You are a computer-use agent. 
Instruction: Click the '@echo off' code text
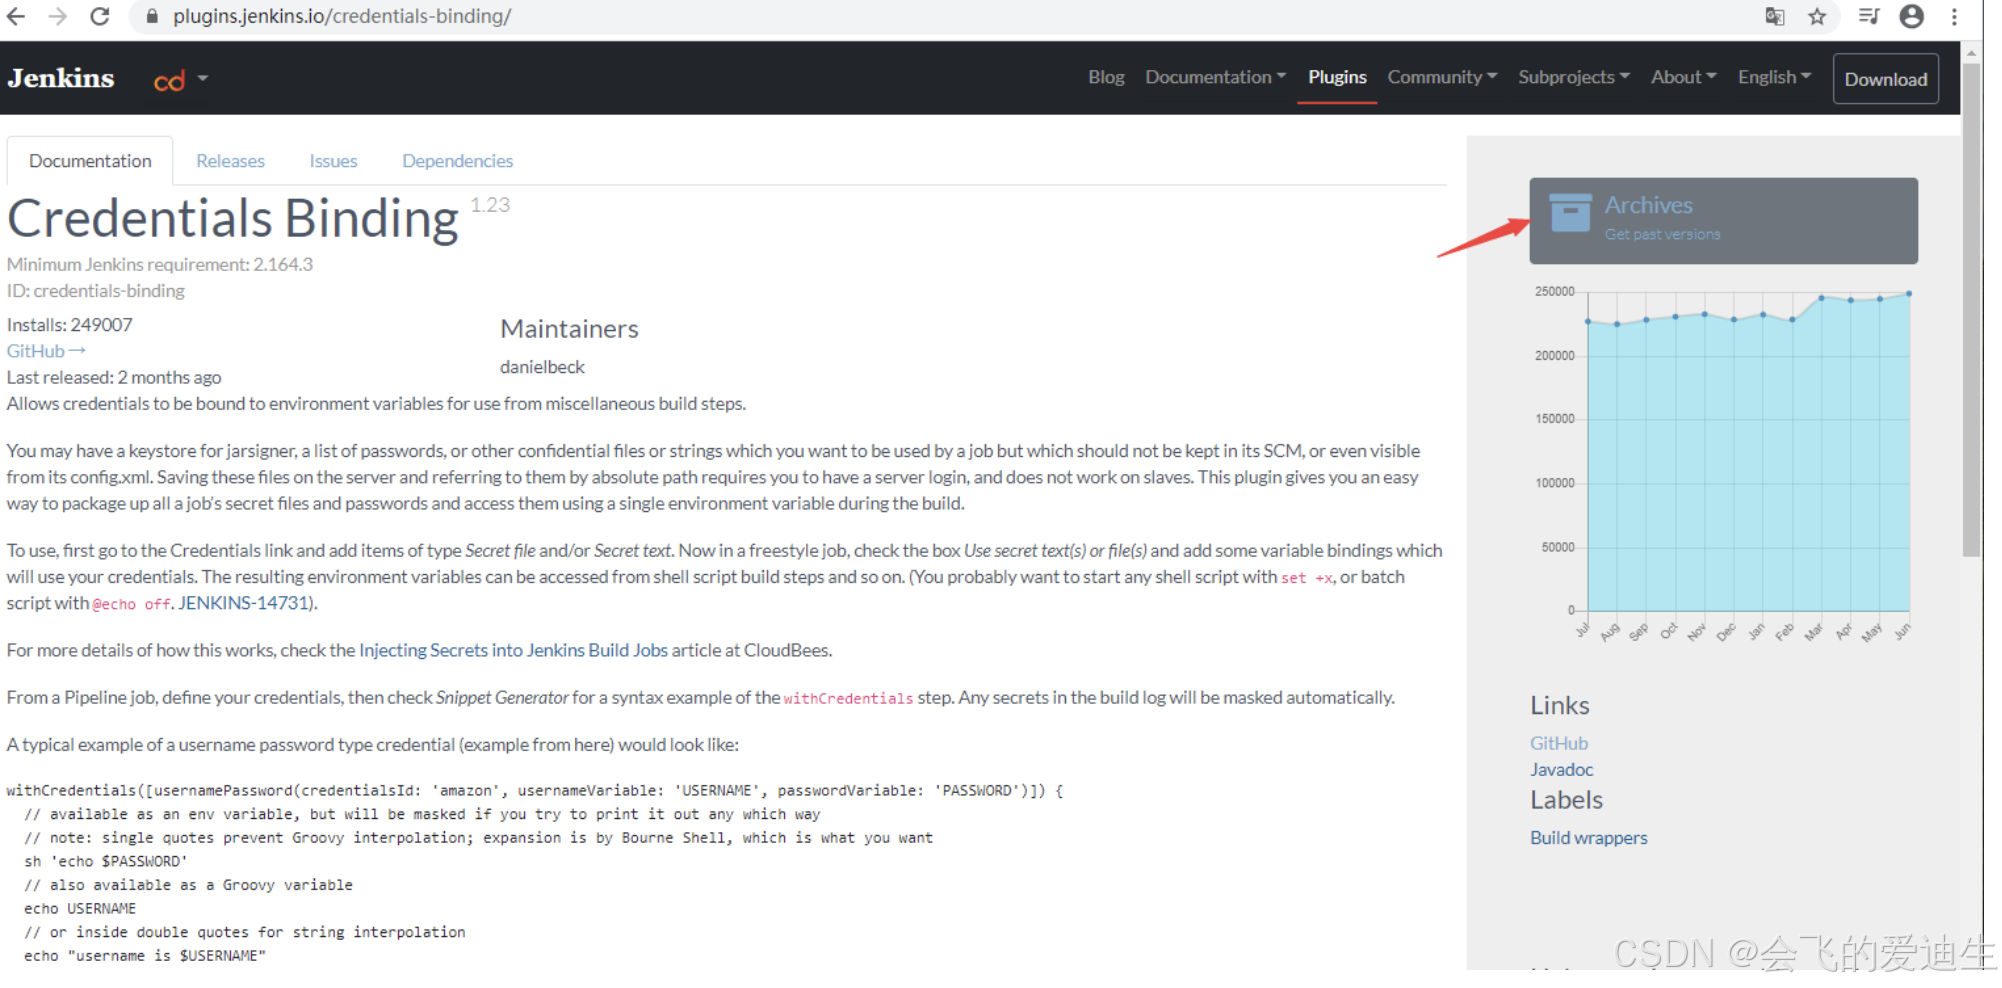click(x=131, y=604)
